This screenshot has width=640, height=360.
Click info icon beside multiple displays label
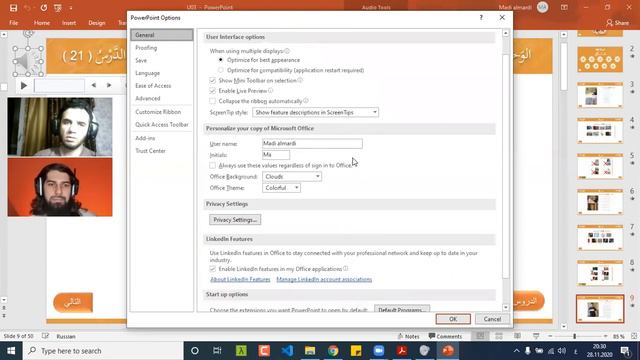point(287,51)
